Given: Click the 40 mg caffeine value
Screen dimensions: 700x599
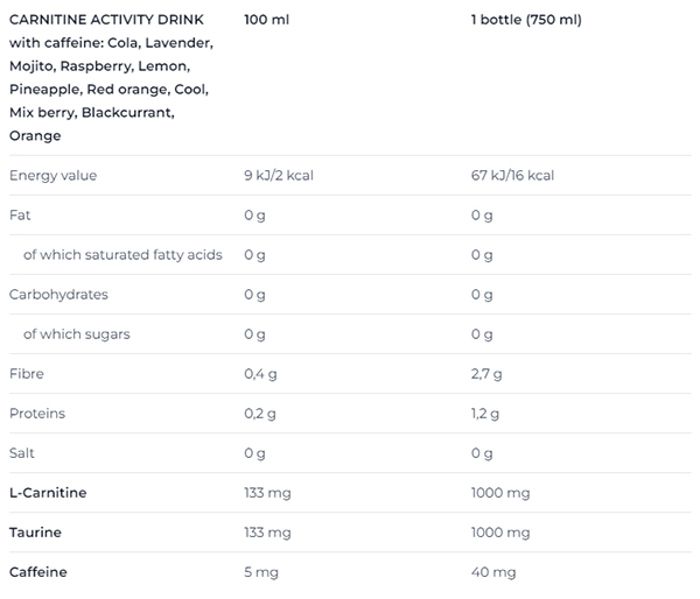Looking at the screenshot, I should 493,572.
